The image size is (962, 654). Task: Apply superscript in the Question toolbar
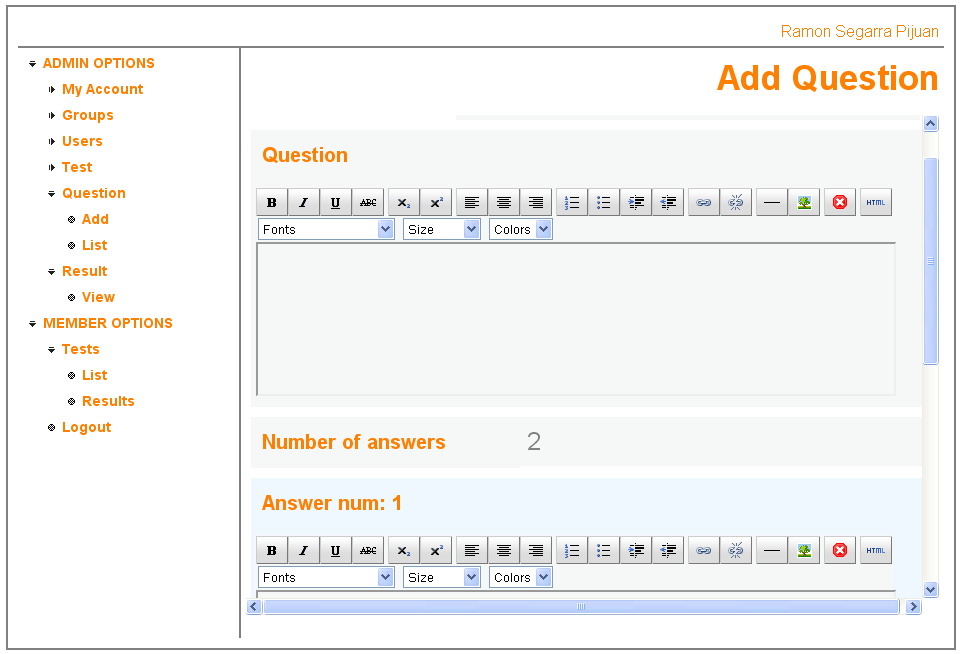(x=435, y=201)
